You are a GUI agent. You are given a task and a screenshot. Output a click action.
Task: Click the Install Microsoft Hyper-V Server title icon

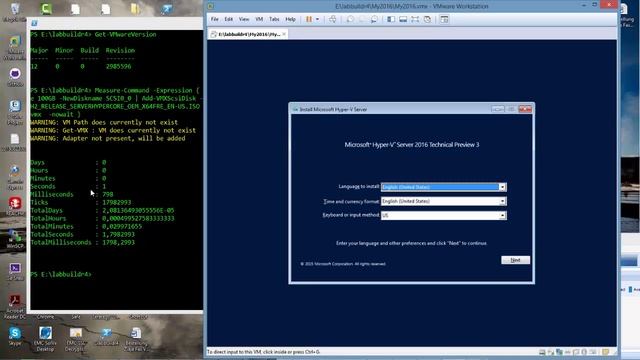pyautogui.click(x=295, y=109)
